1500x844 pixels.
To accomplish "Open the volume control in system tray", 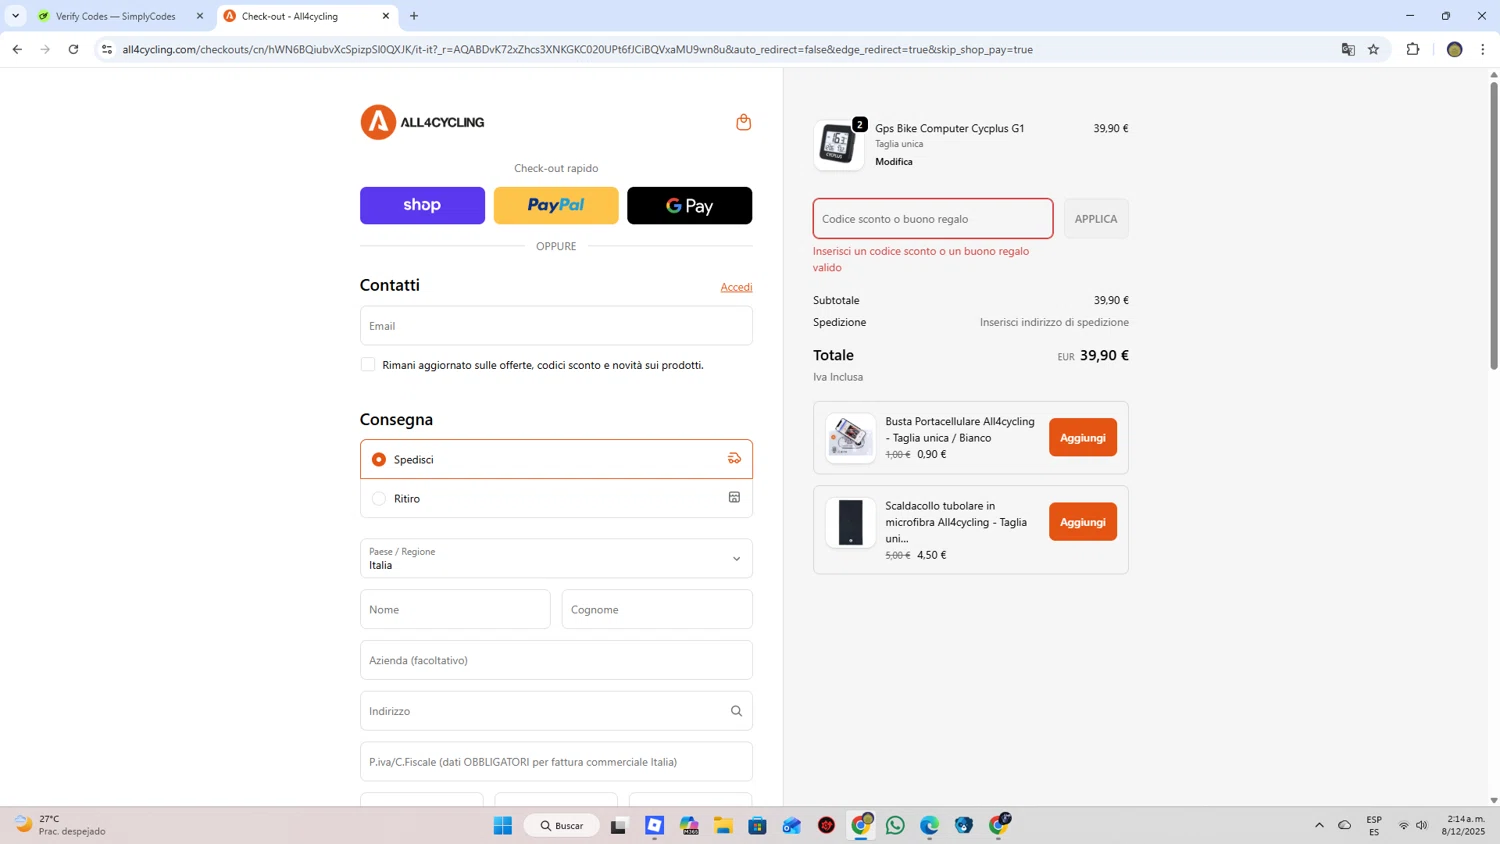I will (1422, 825).
